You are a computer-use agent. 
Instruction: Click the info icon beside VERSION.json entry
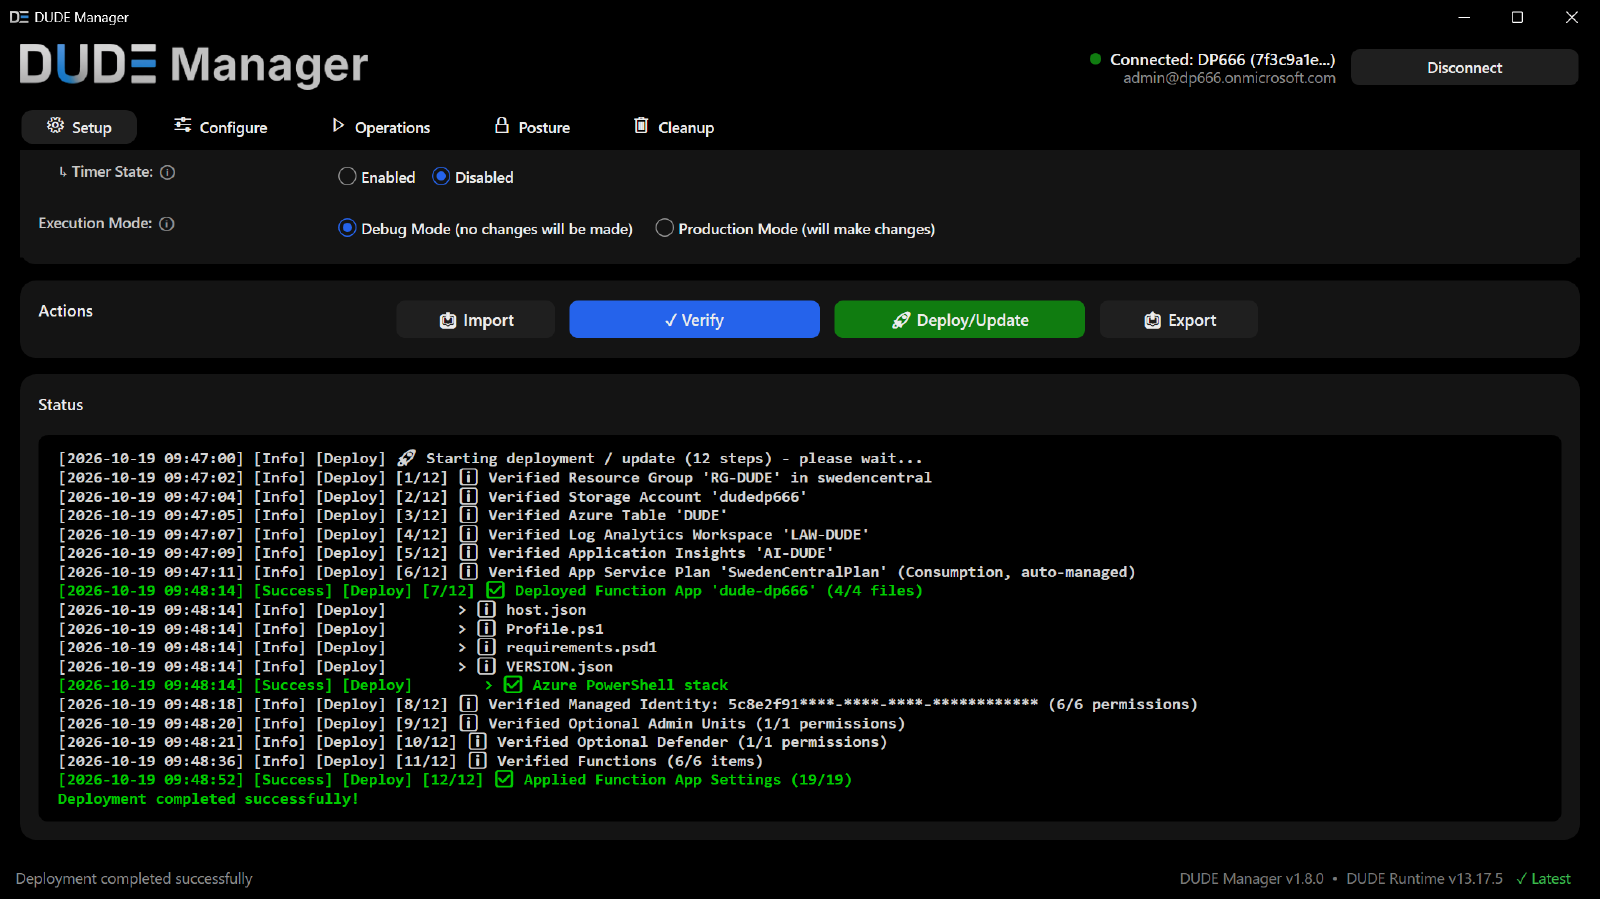pyautogui.click(x=486, y=666)
